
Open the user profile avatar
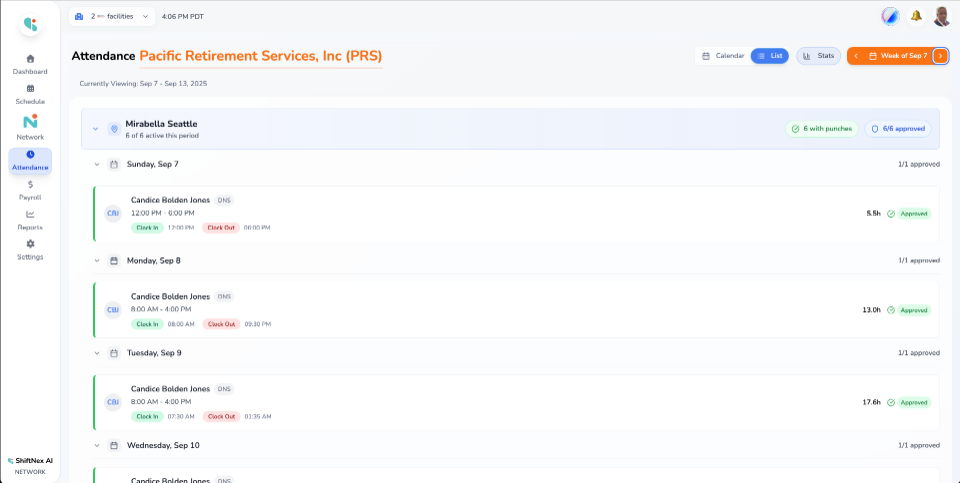[942, 17]
